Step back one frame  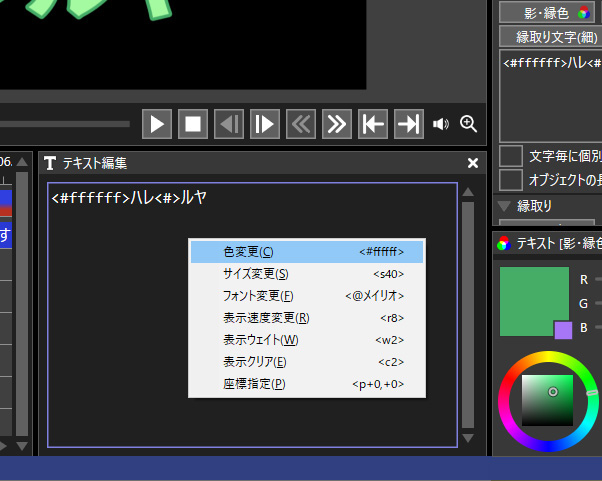(x=229, y=124)
